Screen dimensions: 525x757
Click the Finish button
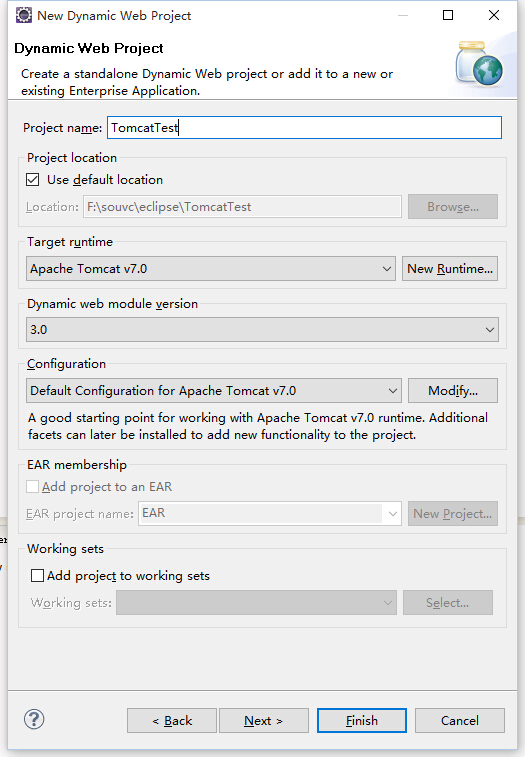[362, 720]
